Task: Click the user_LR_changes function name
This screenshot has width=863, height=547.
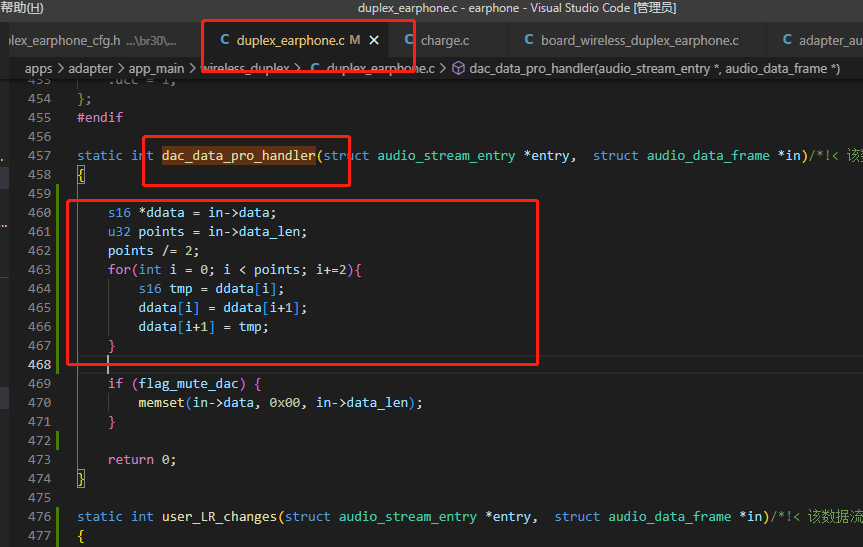Action: [x=219, y=516]
